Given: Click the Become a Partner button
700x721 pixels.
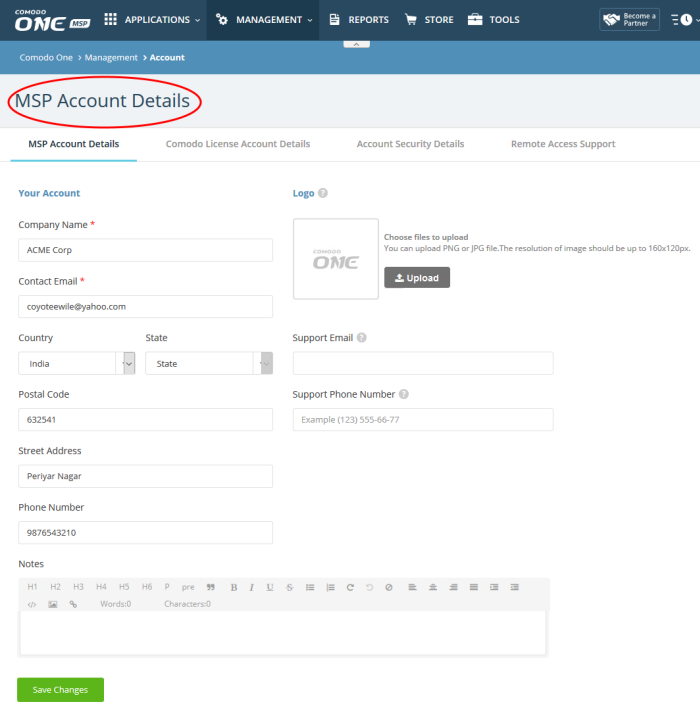Looking at the screenshot, I should (x=629, y=19).
